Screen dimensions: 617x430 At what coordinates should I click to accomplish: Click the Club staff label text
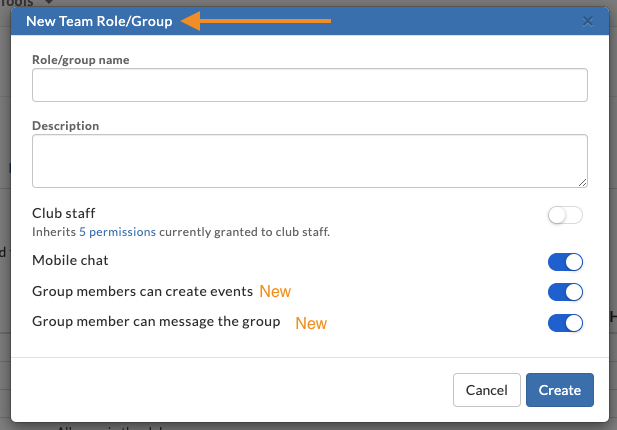coord(64,213)
